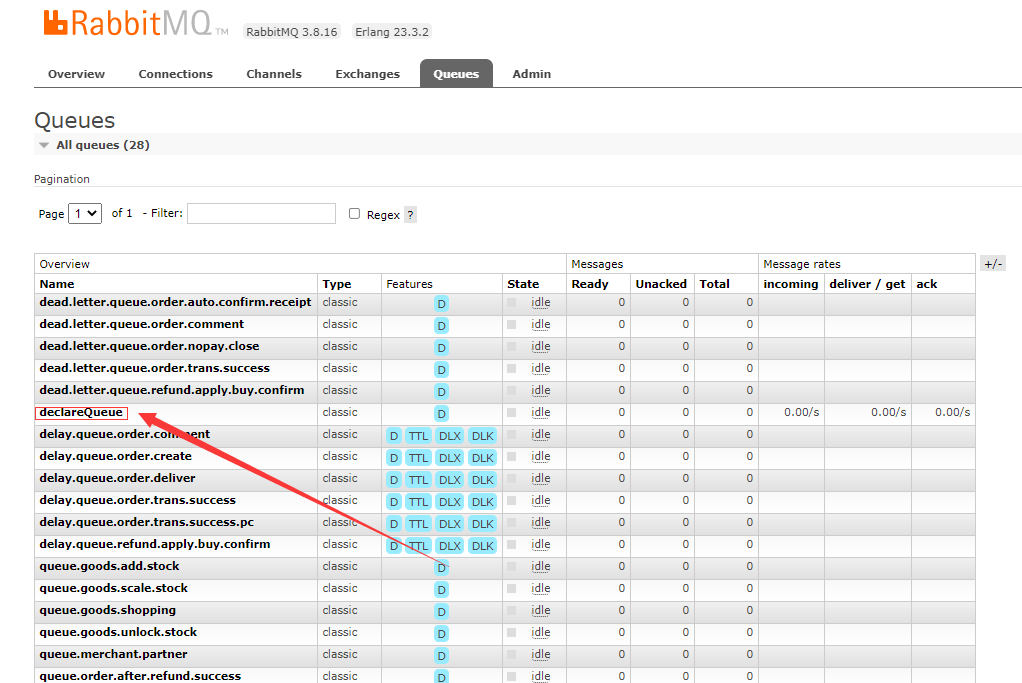Click the 0.00/s incoming rate of declareQueue
This screenshot has width=1022, height=683.
coord(801,412)
